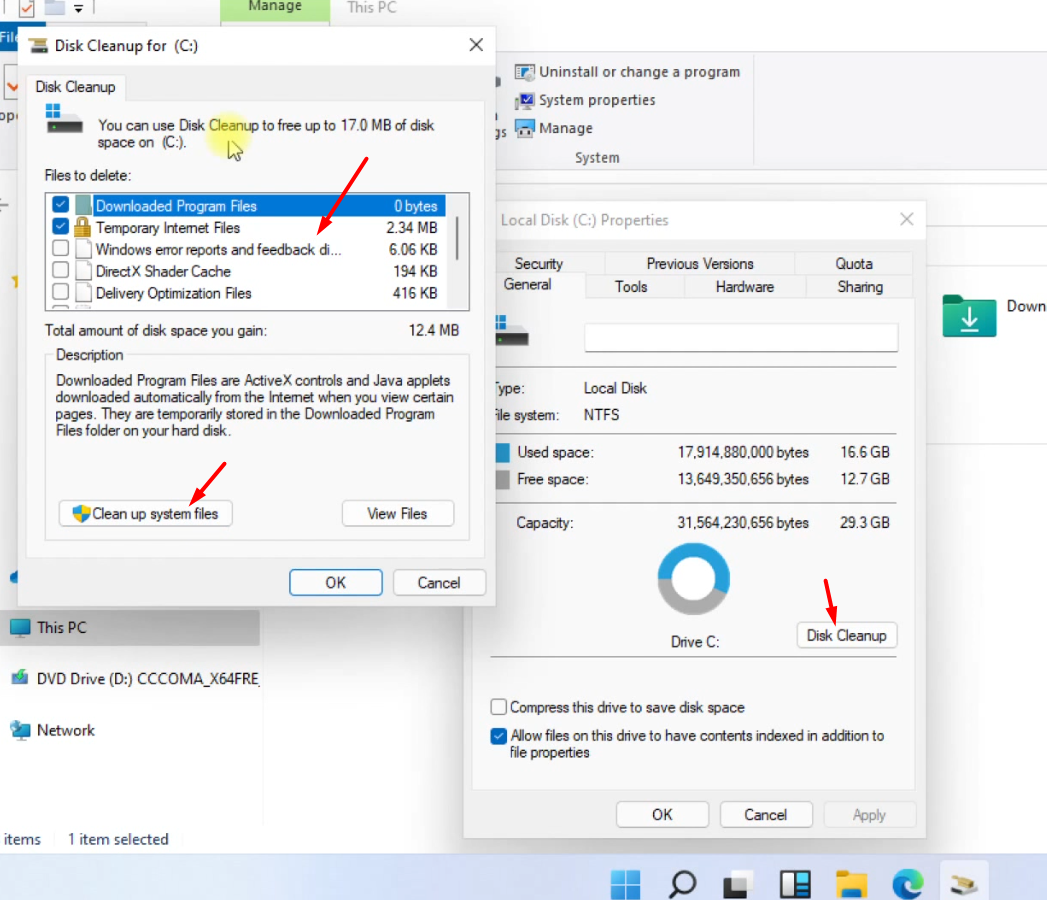
Task: Launch Microsoft Edge from the taskbar
Action: click(x=907, y=884)
